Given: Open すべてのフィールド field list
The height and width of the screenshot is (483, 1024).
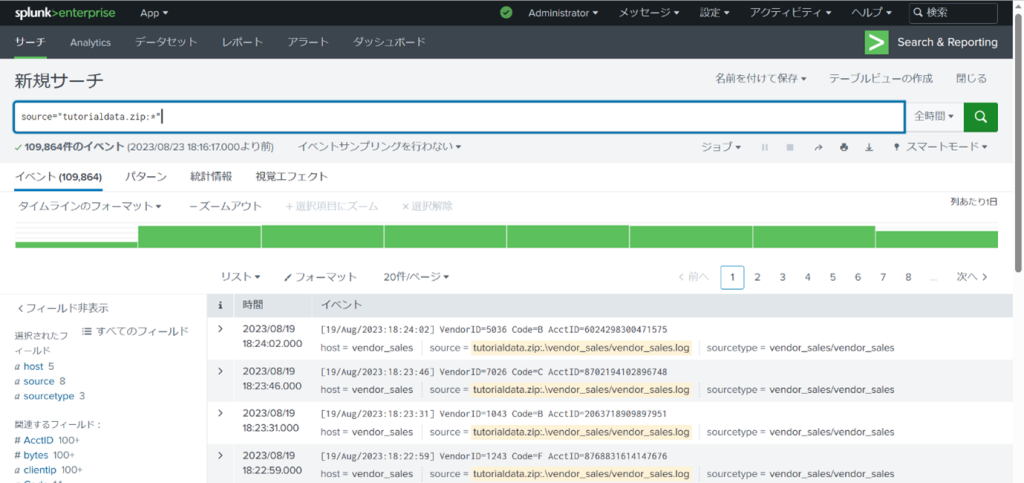Looking at the screenshot, I should coord(135,331).
